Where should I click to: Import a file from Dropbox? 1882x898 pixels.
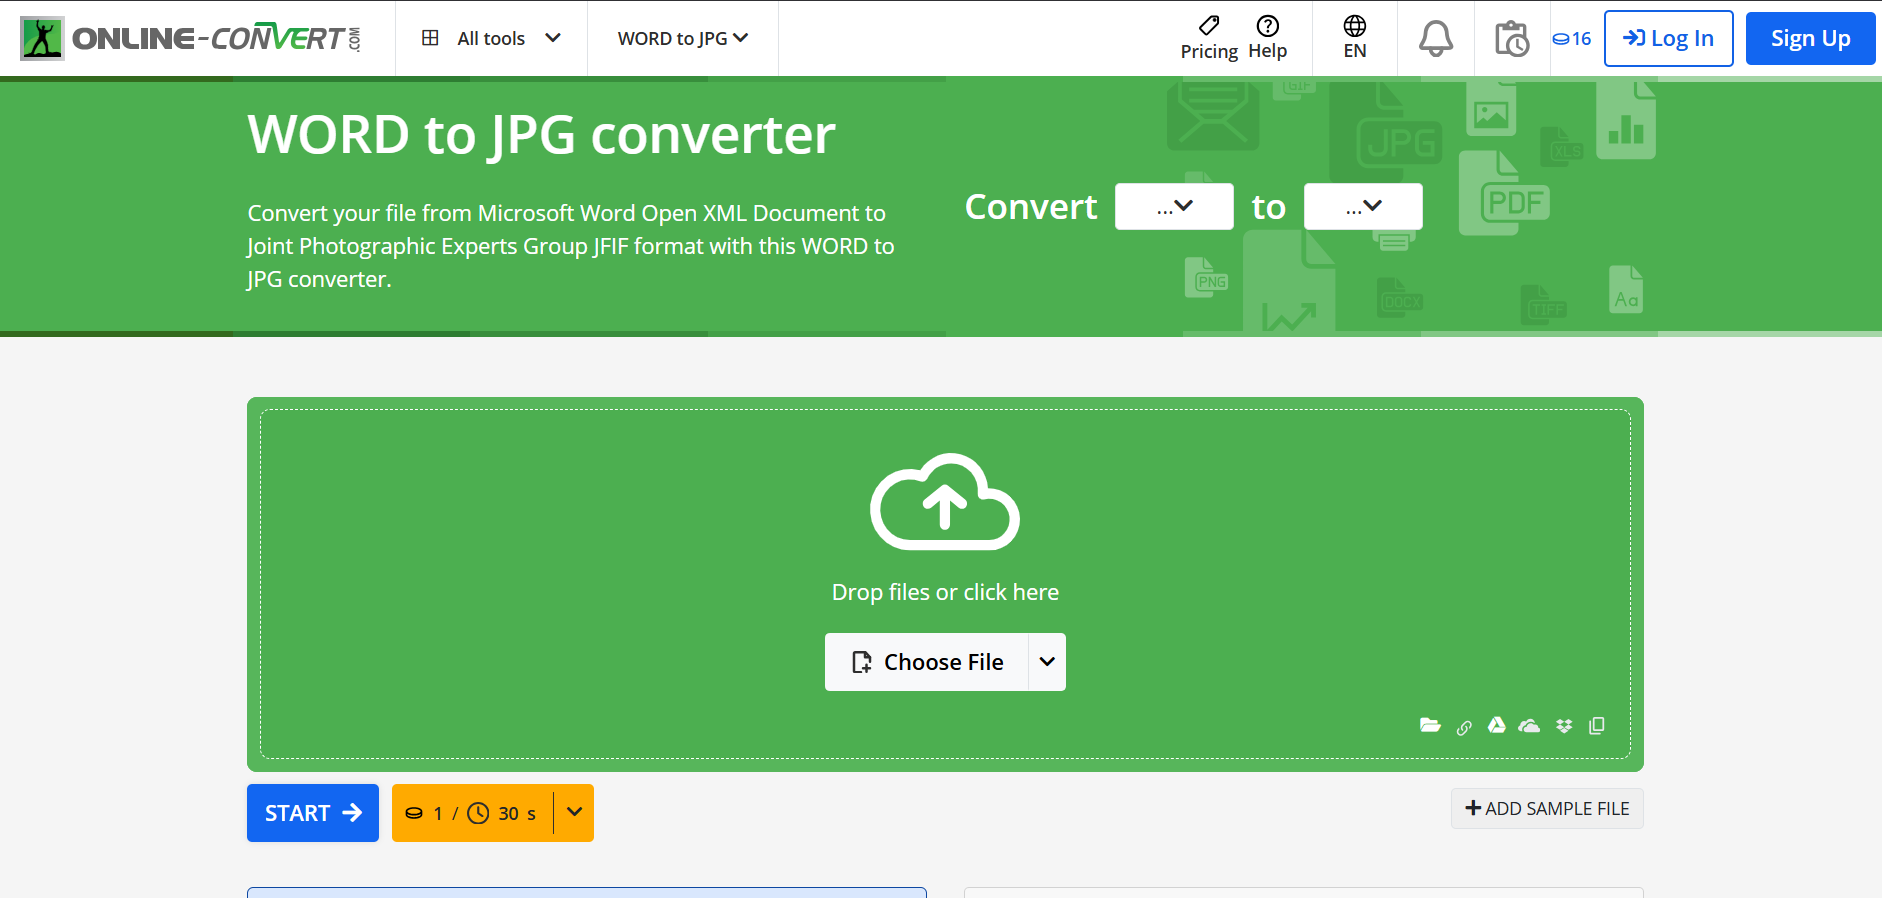coord(1564,726)
